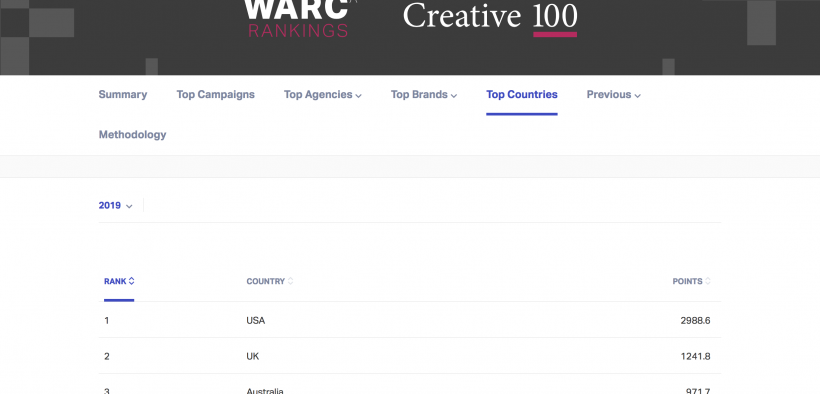Select the USA country cell
Screen dimensions: 820x394
point(256,320)
